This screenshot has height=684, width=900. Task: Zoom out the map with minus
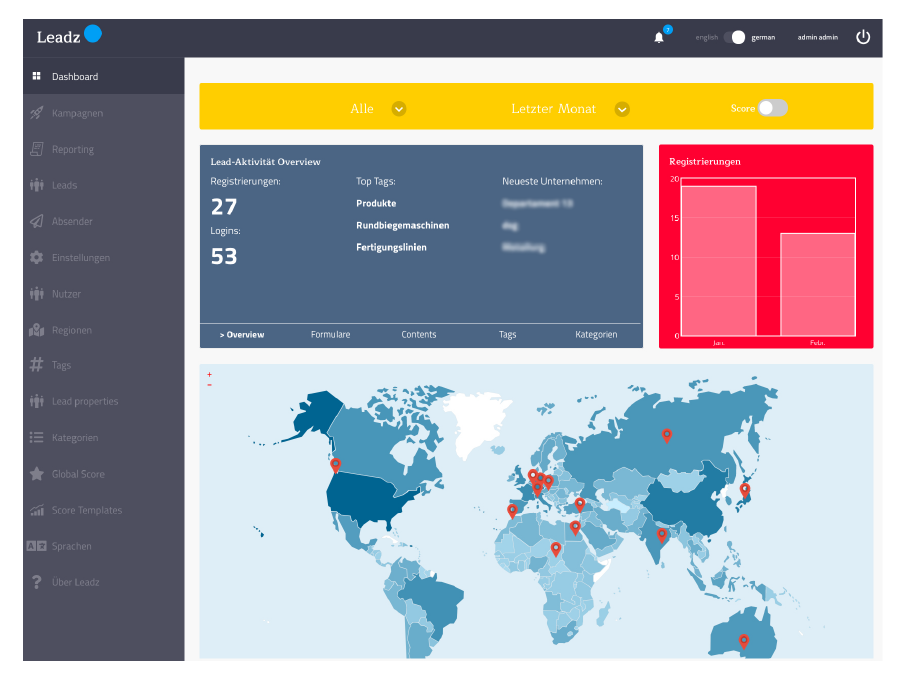tap(210, 384)
